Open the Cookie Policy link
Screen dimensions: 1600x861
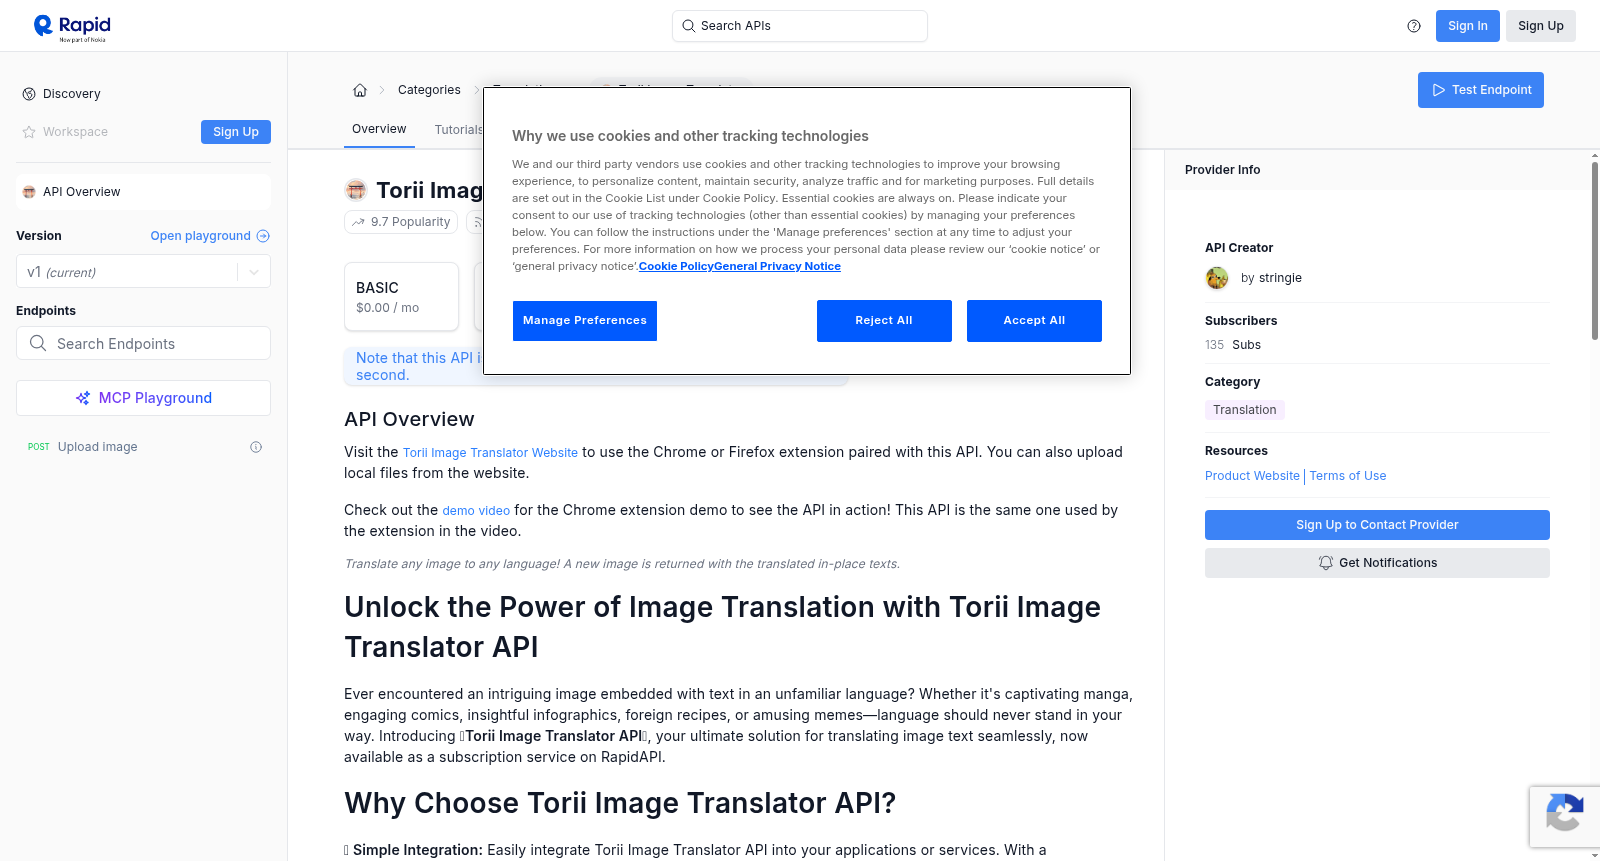point(676,267)
